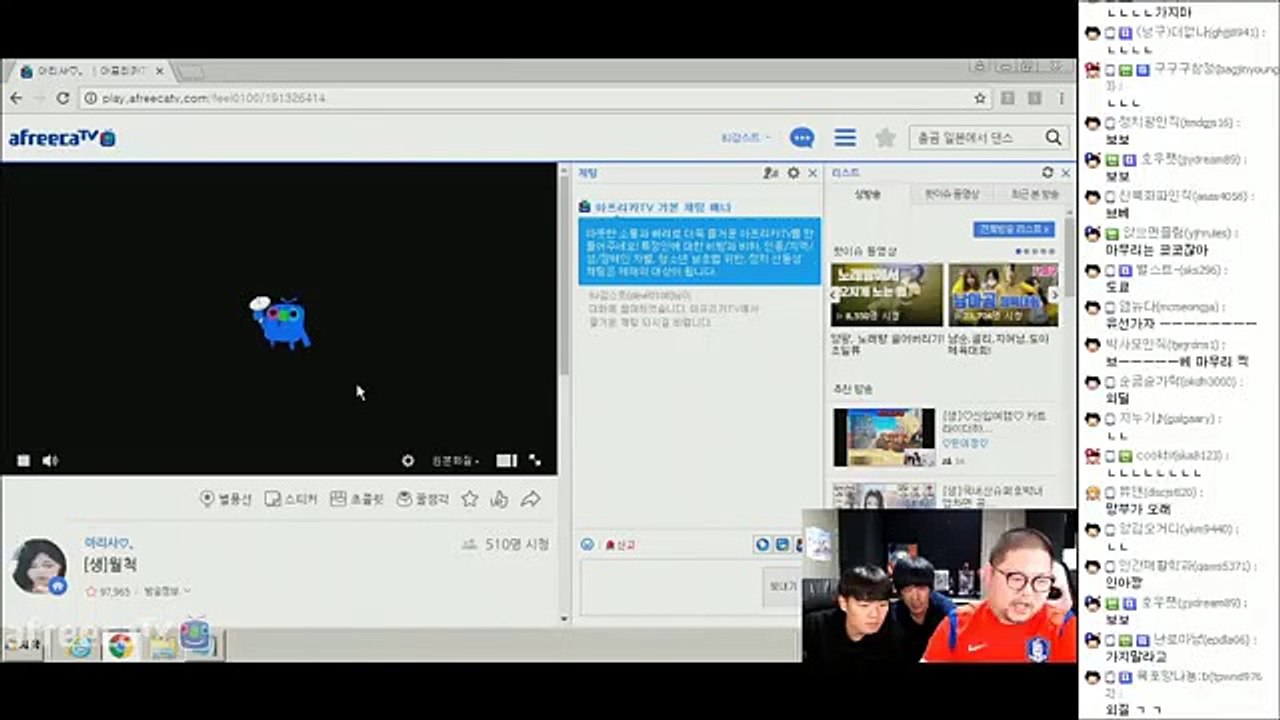Click the broadcaster nickname link

[109, 542]
